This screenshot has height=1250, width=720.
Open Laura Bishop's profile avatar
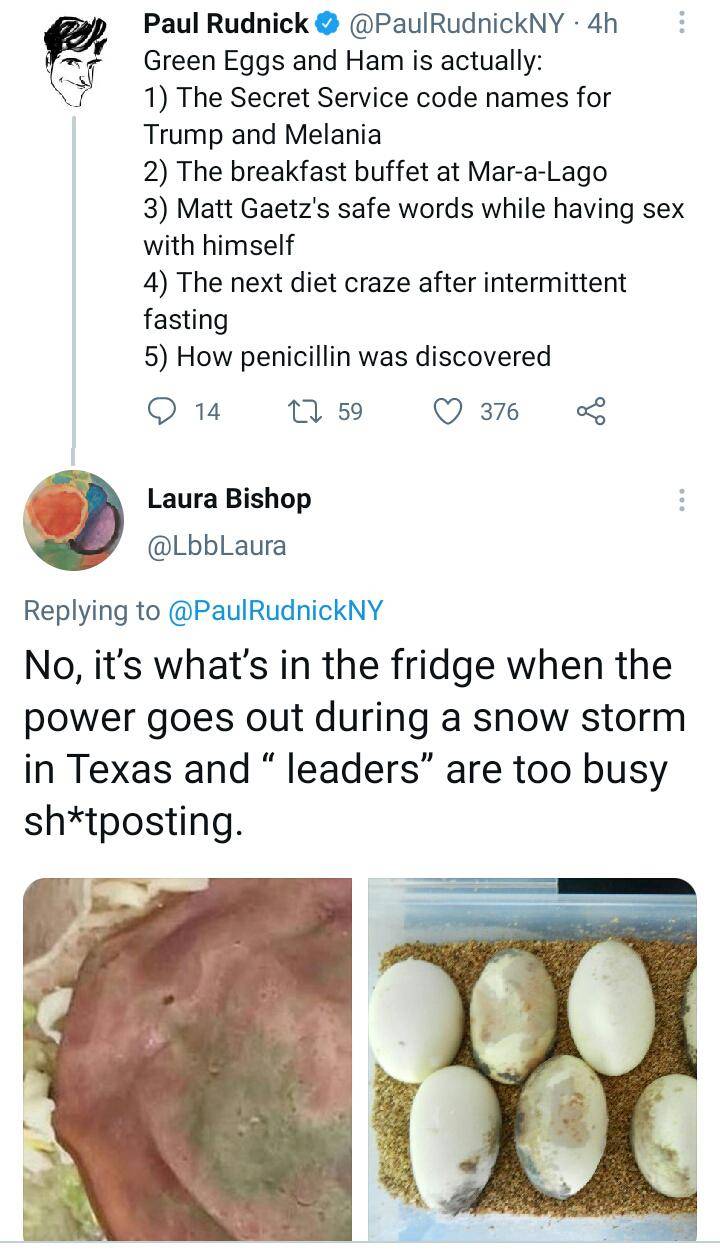point(73,520)
